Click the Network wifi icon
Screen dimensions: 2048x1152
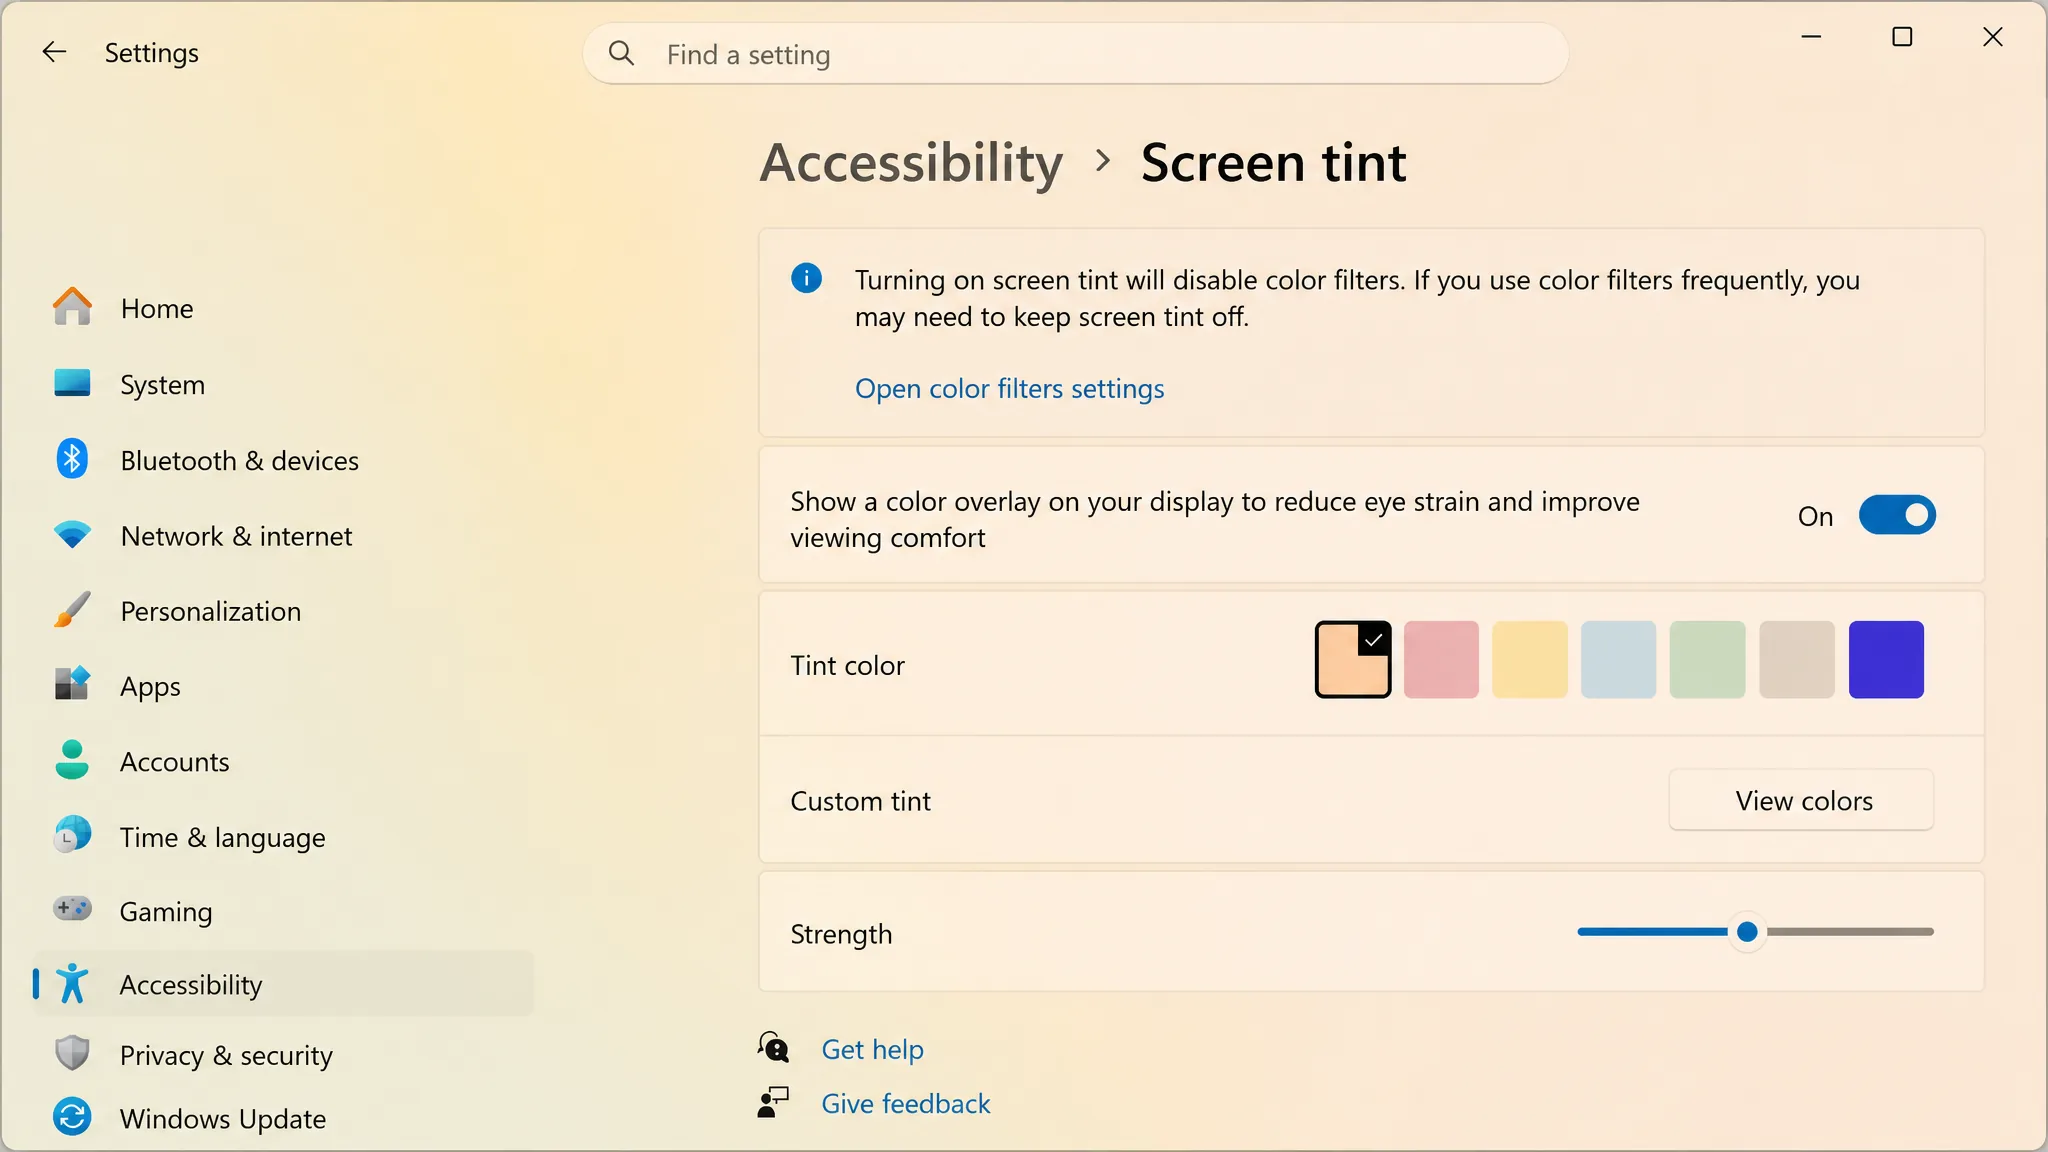(x=72, y=535)
